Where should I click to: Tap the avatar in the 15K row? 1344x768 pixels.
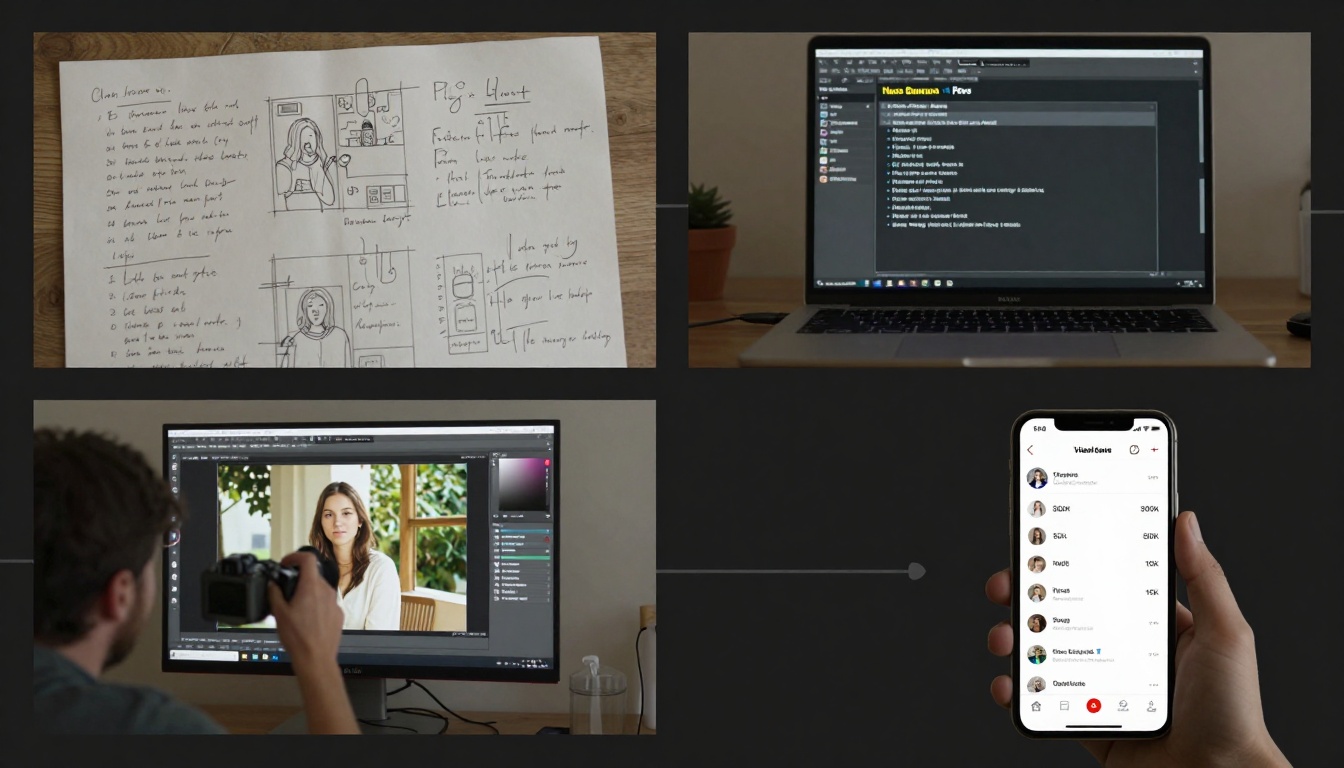tap(1037, 593)
